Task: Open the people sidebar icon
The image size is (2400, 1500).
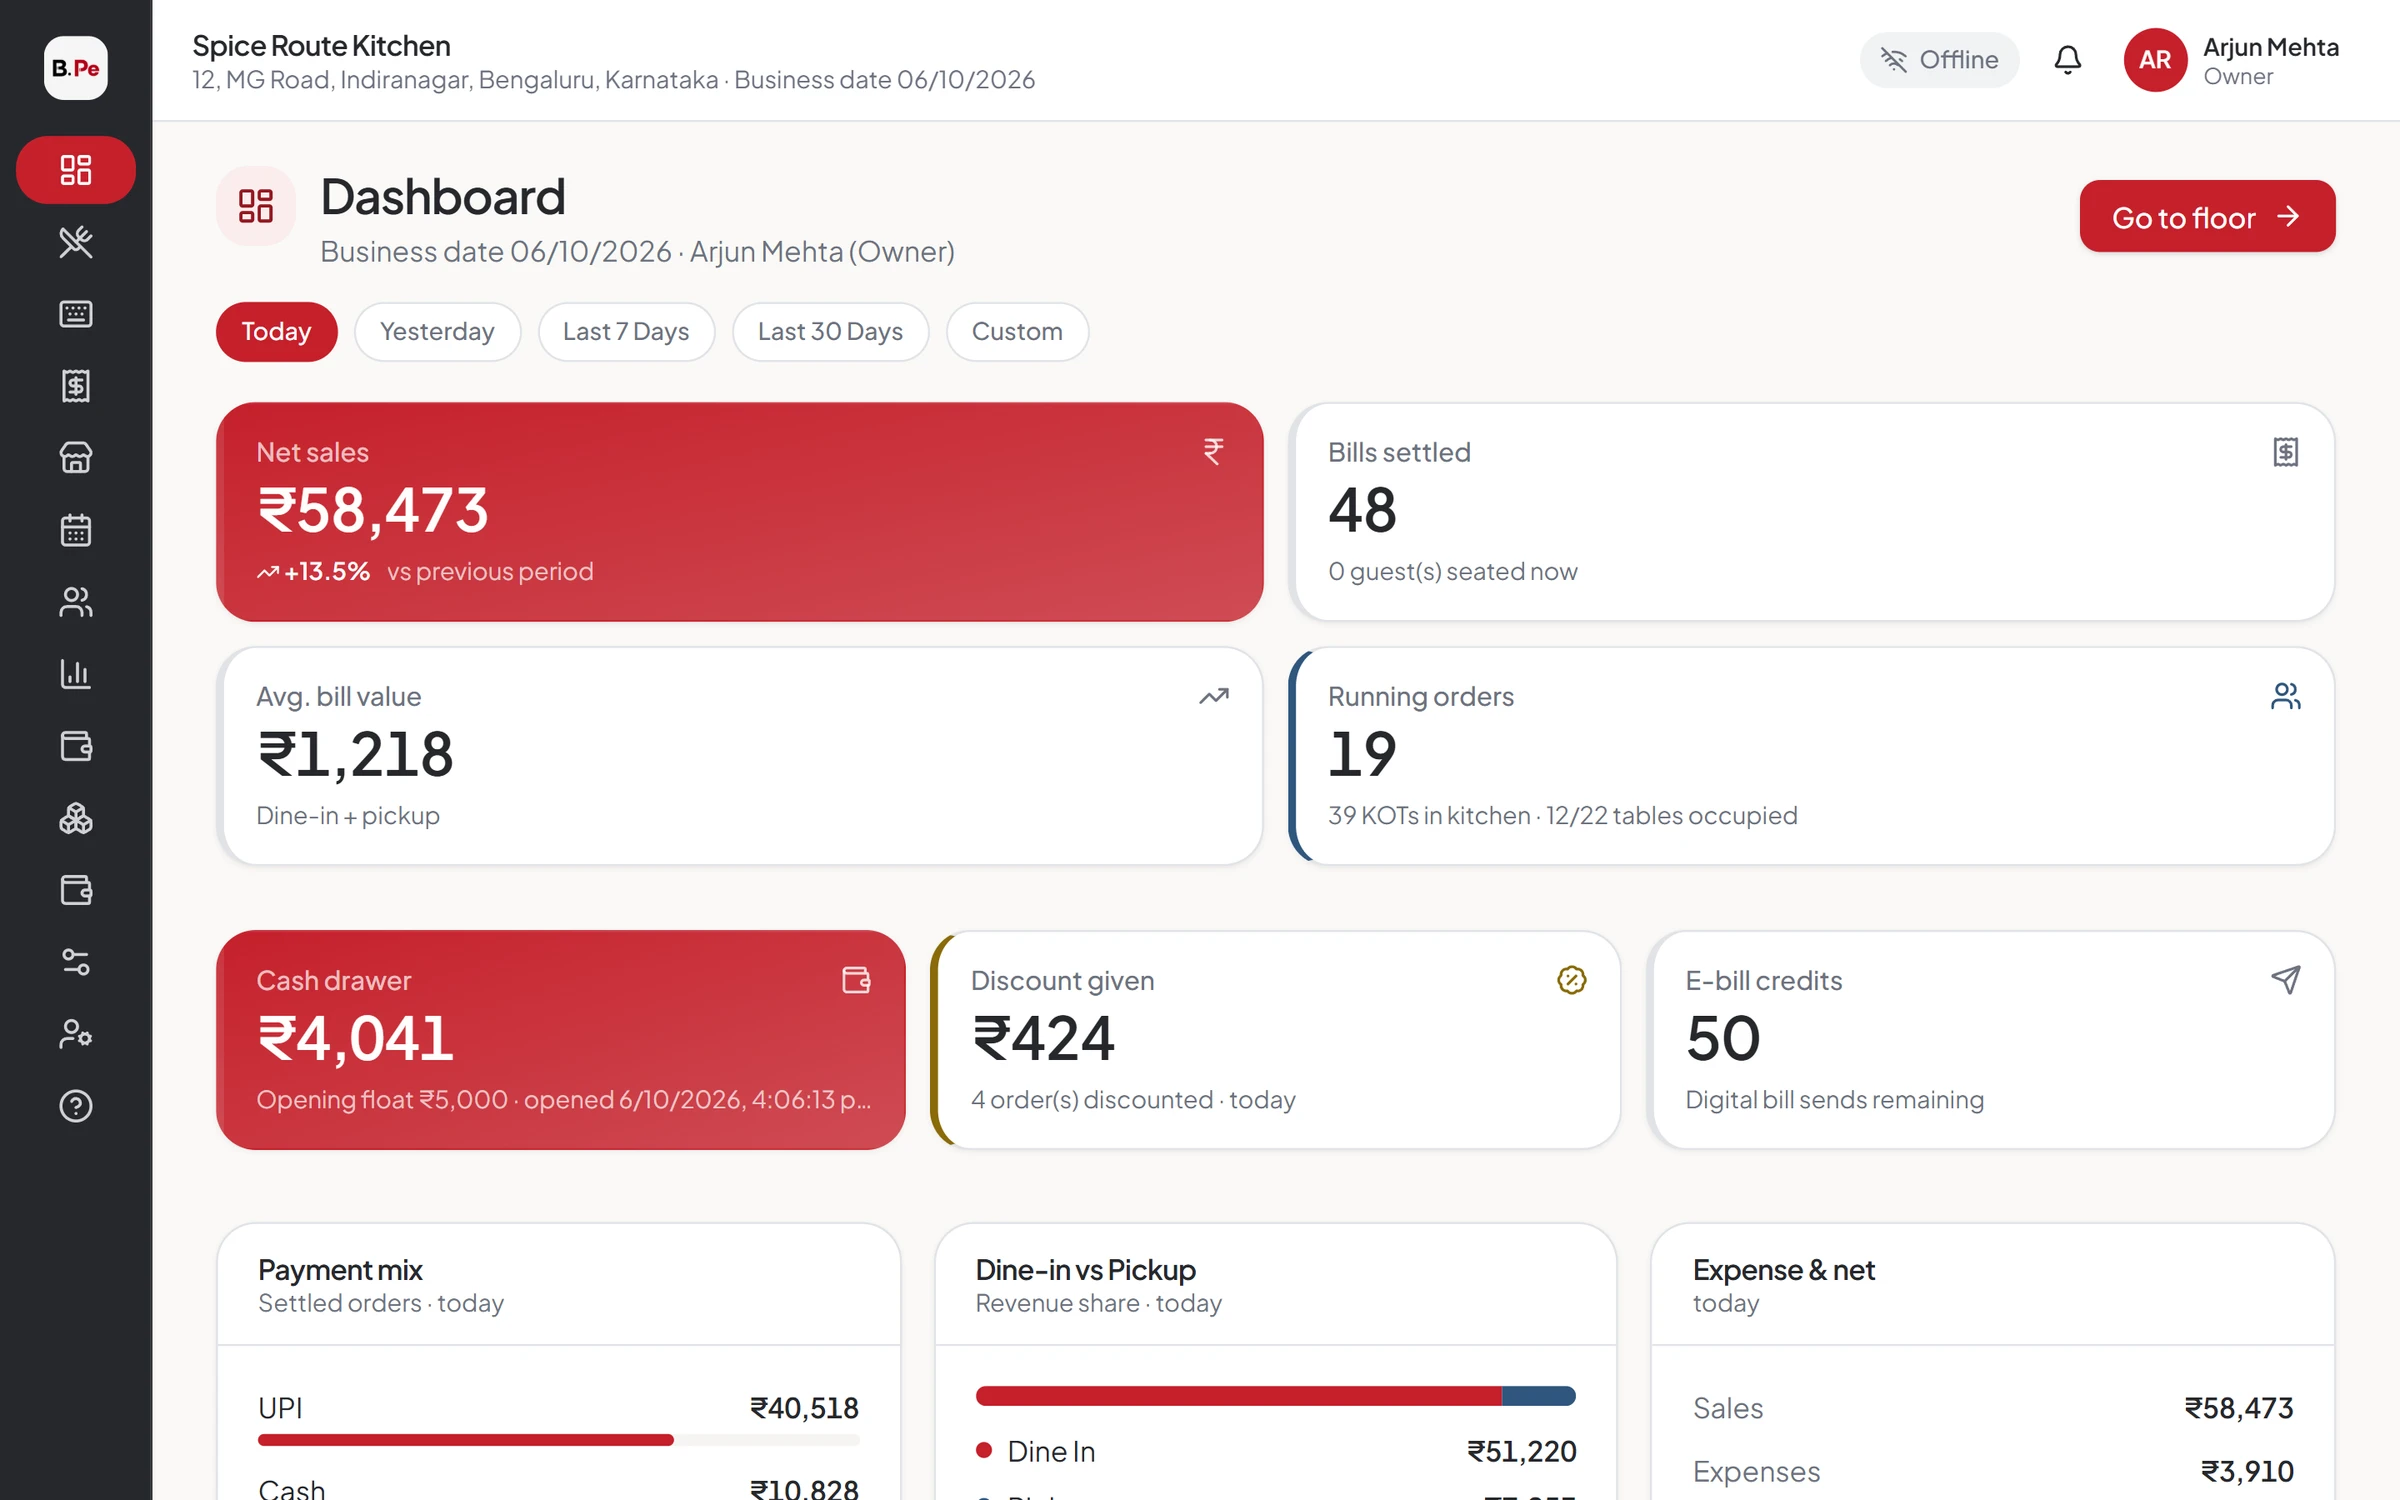Action: pyautogui.click(x=76, y=602)
